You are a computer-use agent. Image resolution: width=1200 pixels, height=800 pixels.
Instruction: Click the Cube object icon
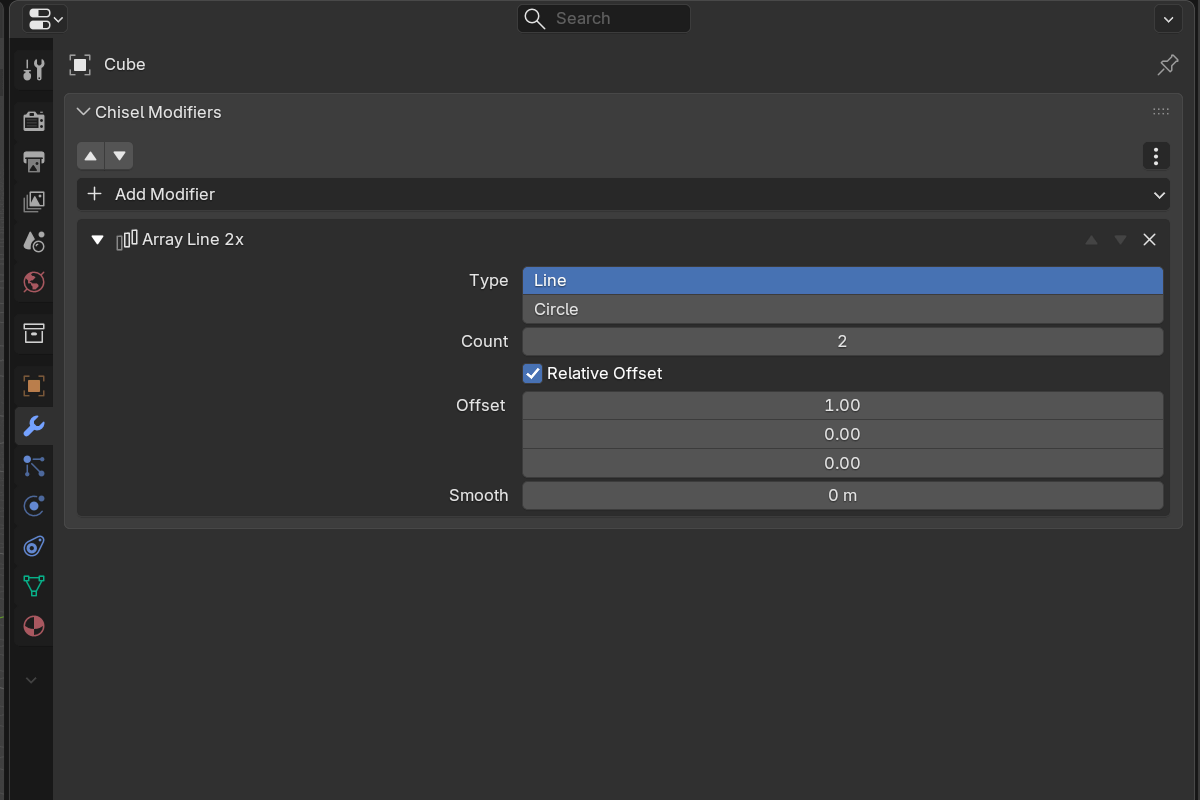[80, 65]
